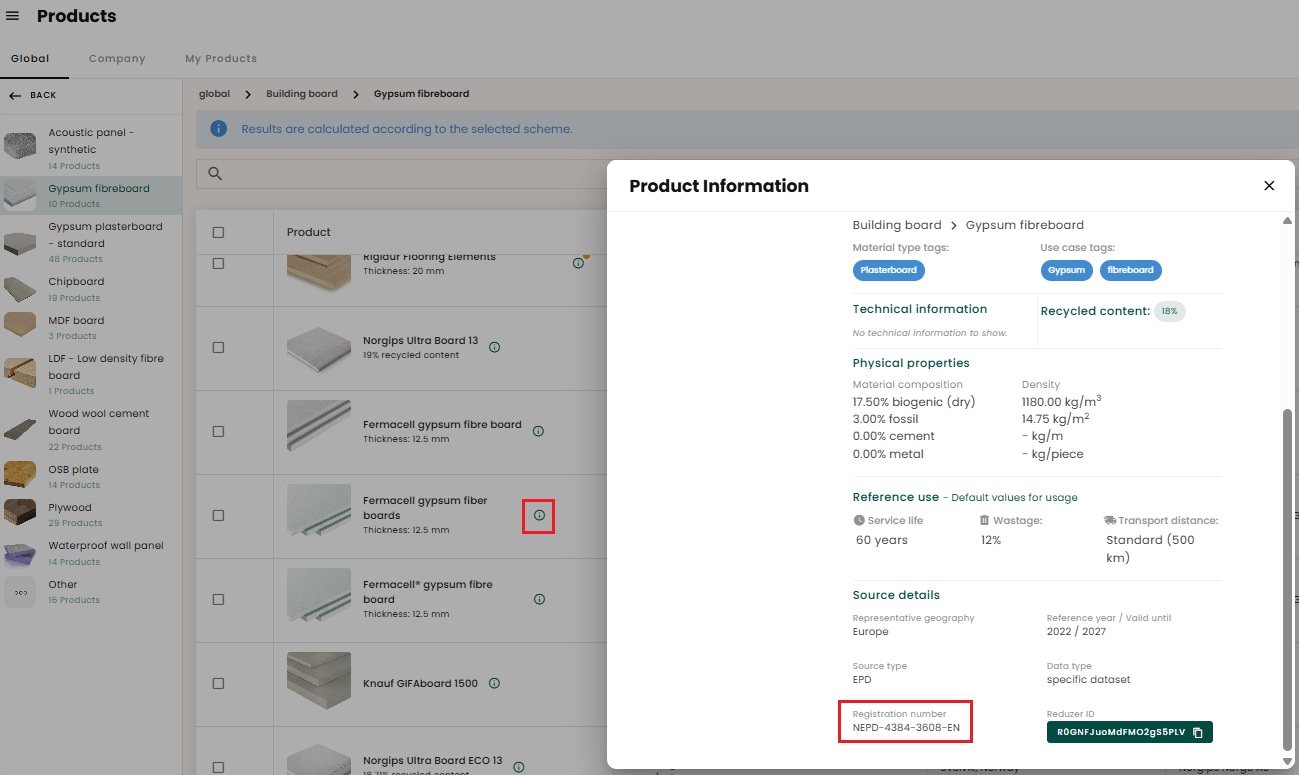Select the Knauf GIFAboard 1500 row checkbox
1299x775 pixels.
(218, 684)
